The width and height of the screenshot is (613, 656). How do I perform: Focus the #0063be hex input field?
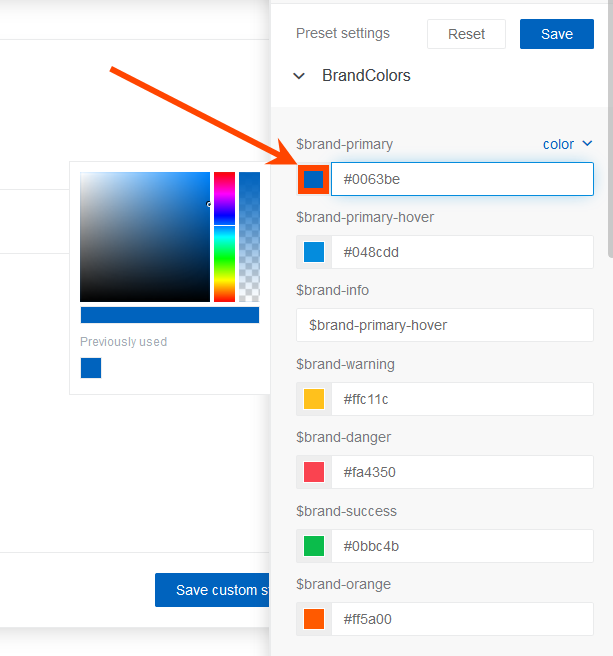point(462,179)
